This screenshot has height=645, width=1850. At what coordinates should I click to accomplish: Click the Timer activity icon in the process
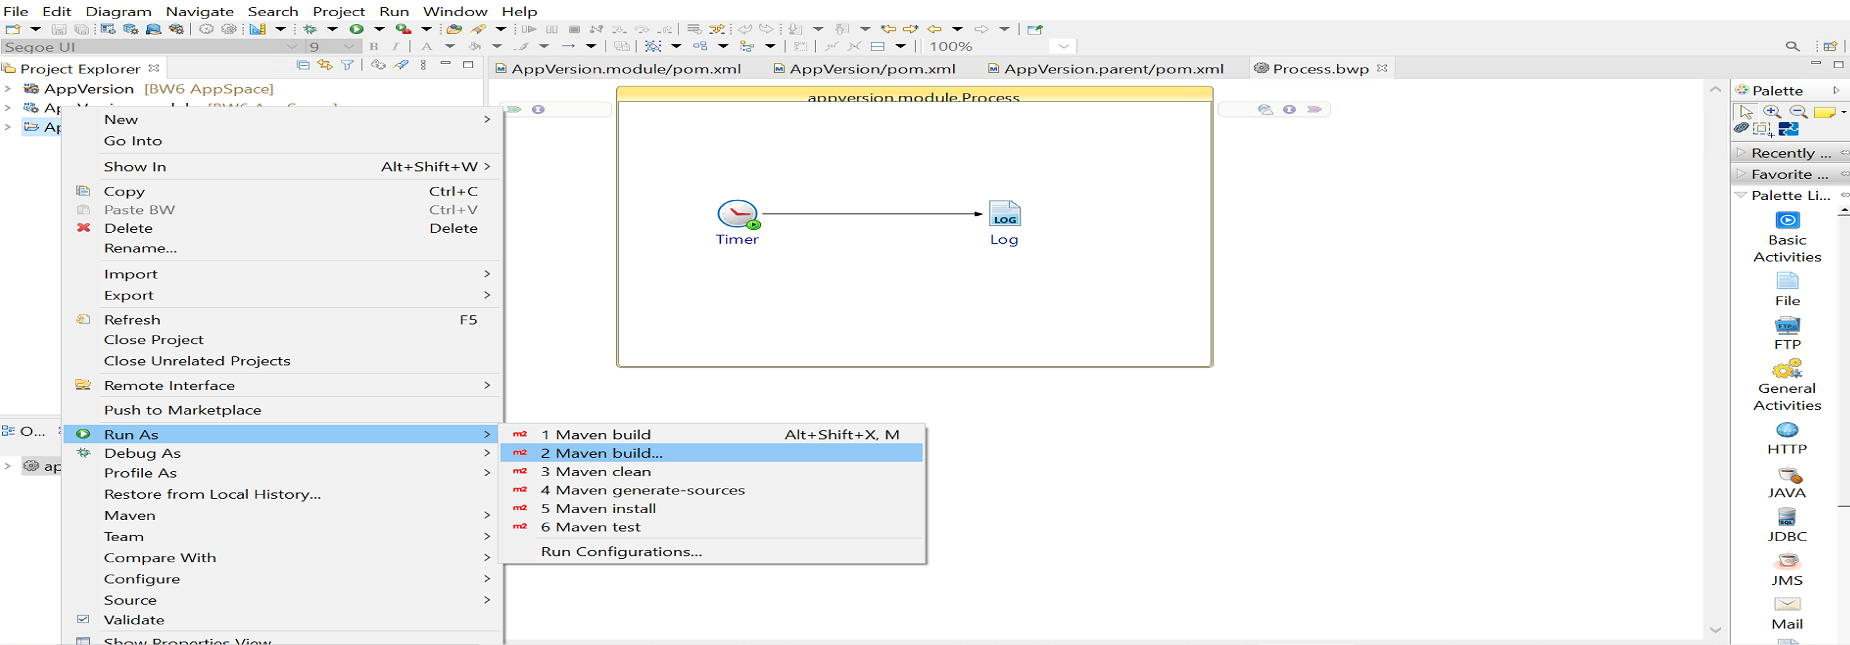737,214
